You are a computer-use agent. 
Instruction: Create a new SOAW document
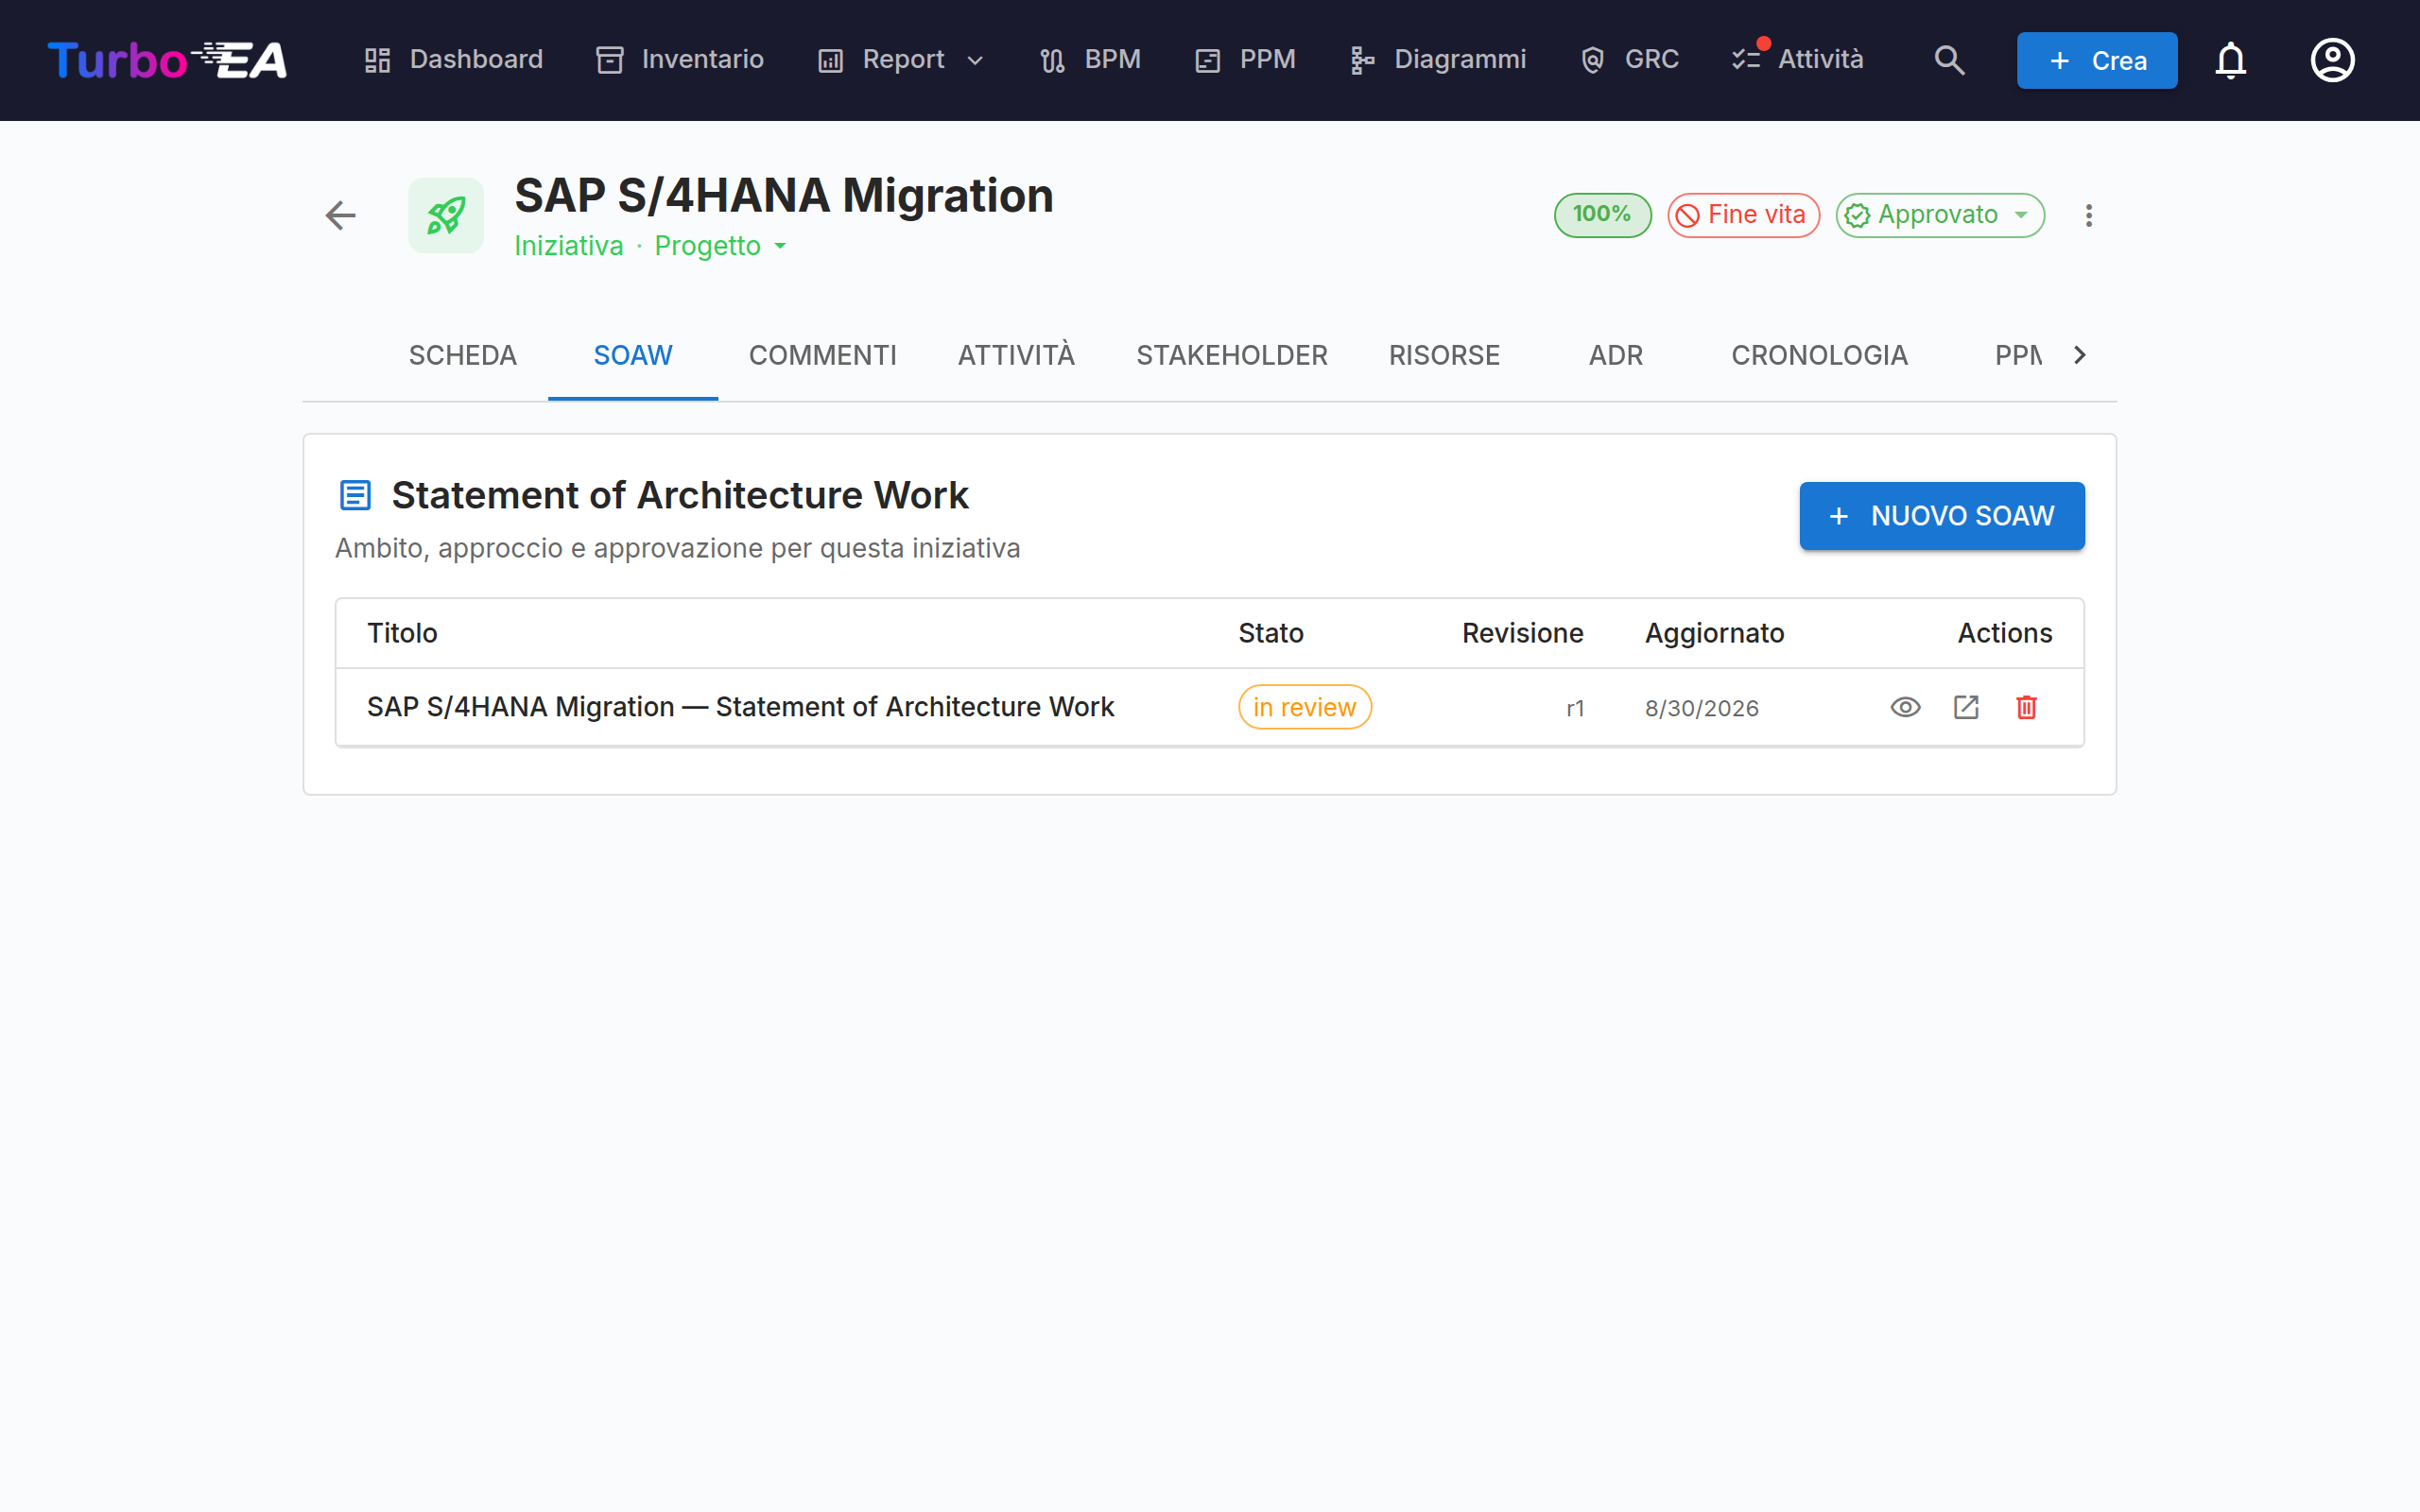coord(1941,516)
